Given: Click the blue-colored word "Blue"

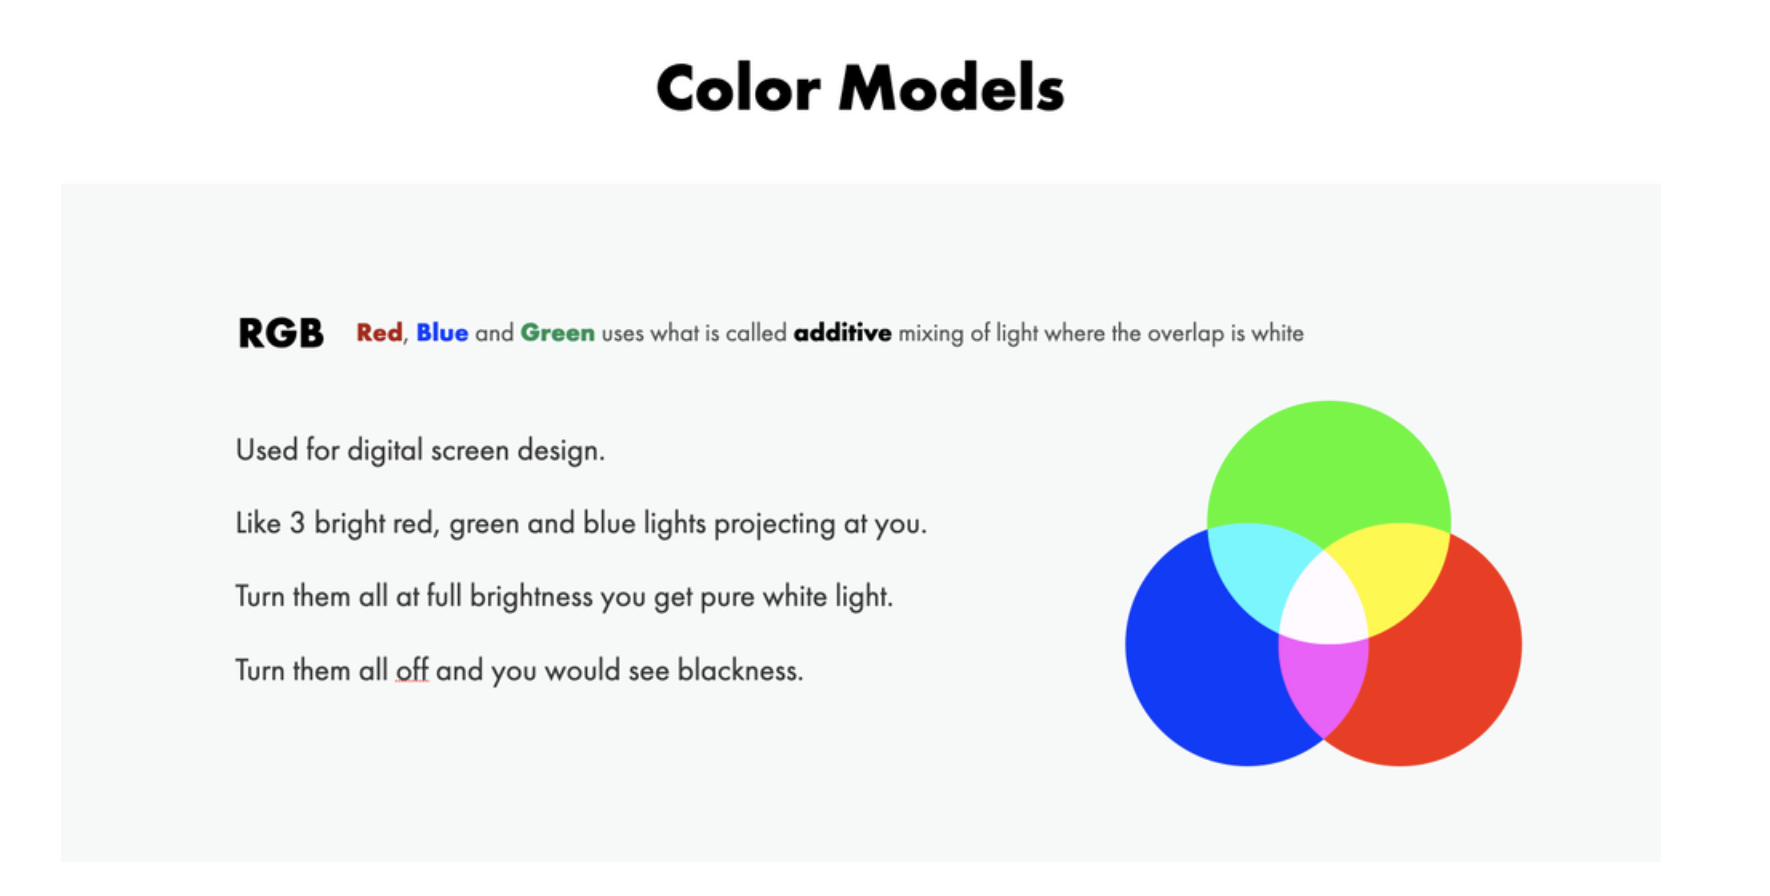Looking at the screenshot, I should tap(442, 333).
